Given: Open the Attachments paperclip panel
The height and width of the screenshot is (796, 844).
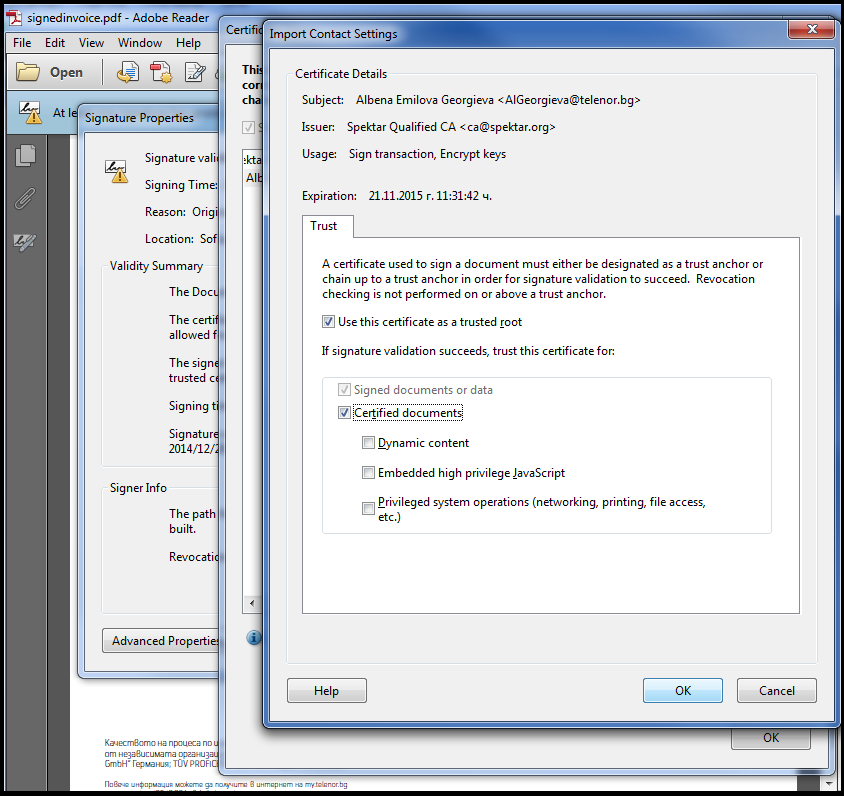Looking at the screenshot, I should coord(25,199).
